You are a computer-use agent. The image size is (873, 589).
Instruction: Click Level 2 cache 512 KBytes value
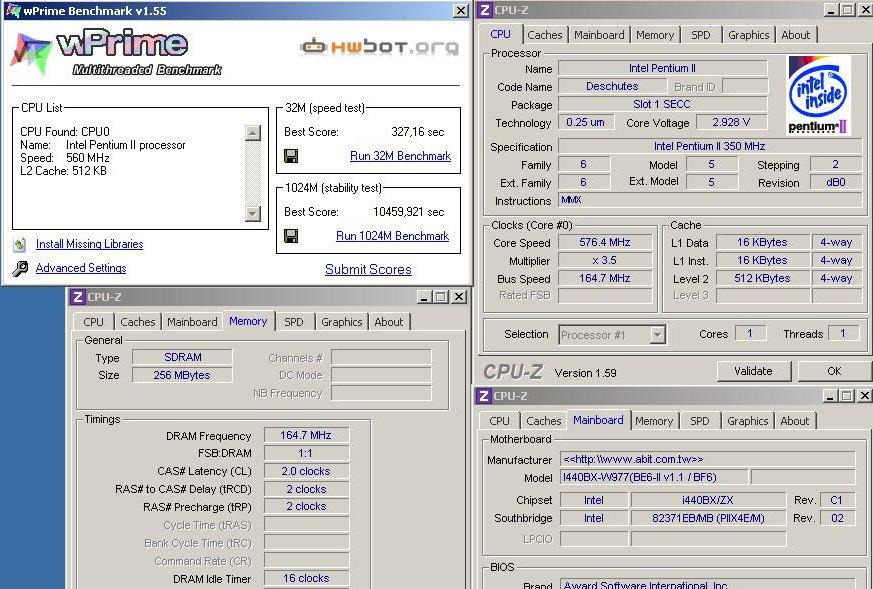[762, 278]
